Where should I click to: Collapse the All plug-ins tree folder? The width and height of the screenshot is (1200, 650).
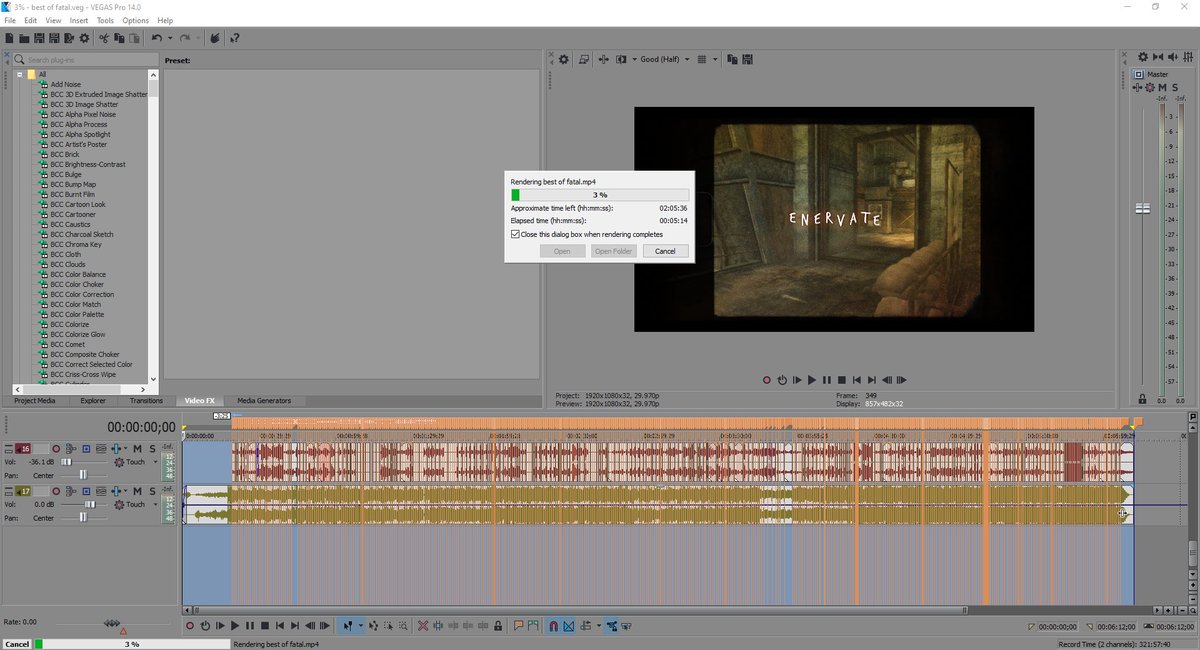19,74
